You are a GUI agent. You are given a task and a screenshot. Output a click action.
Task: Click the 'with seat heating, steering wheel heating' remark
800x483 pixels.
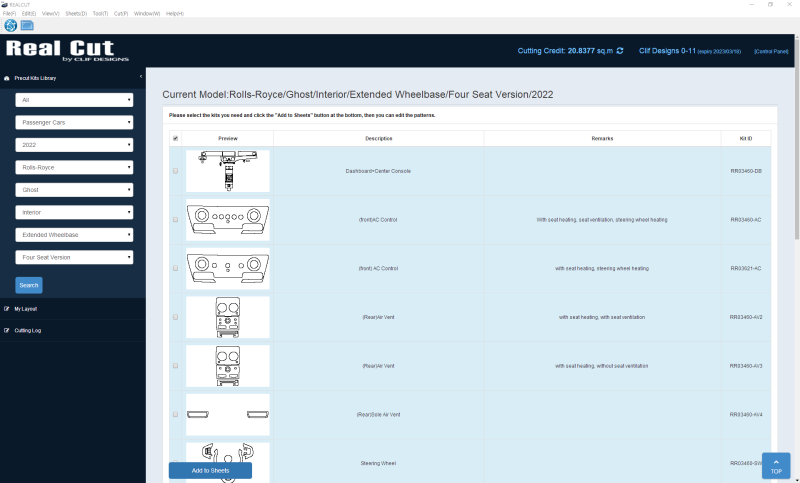(602, 268)
